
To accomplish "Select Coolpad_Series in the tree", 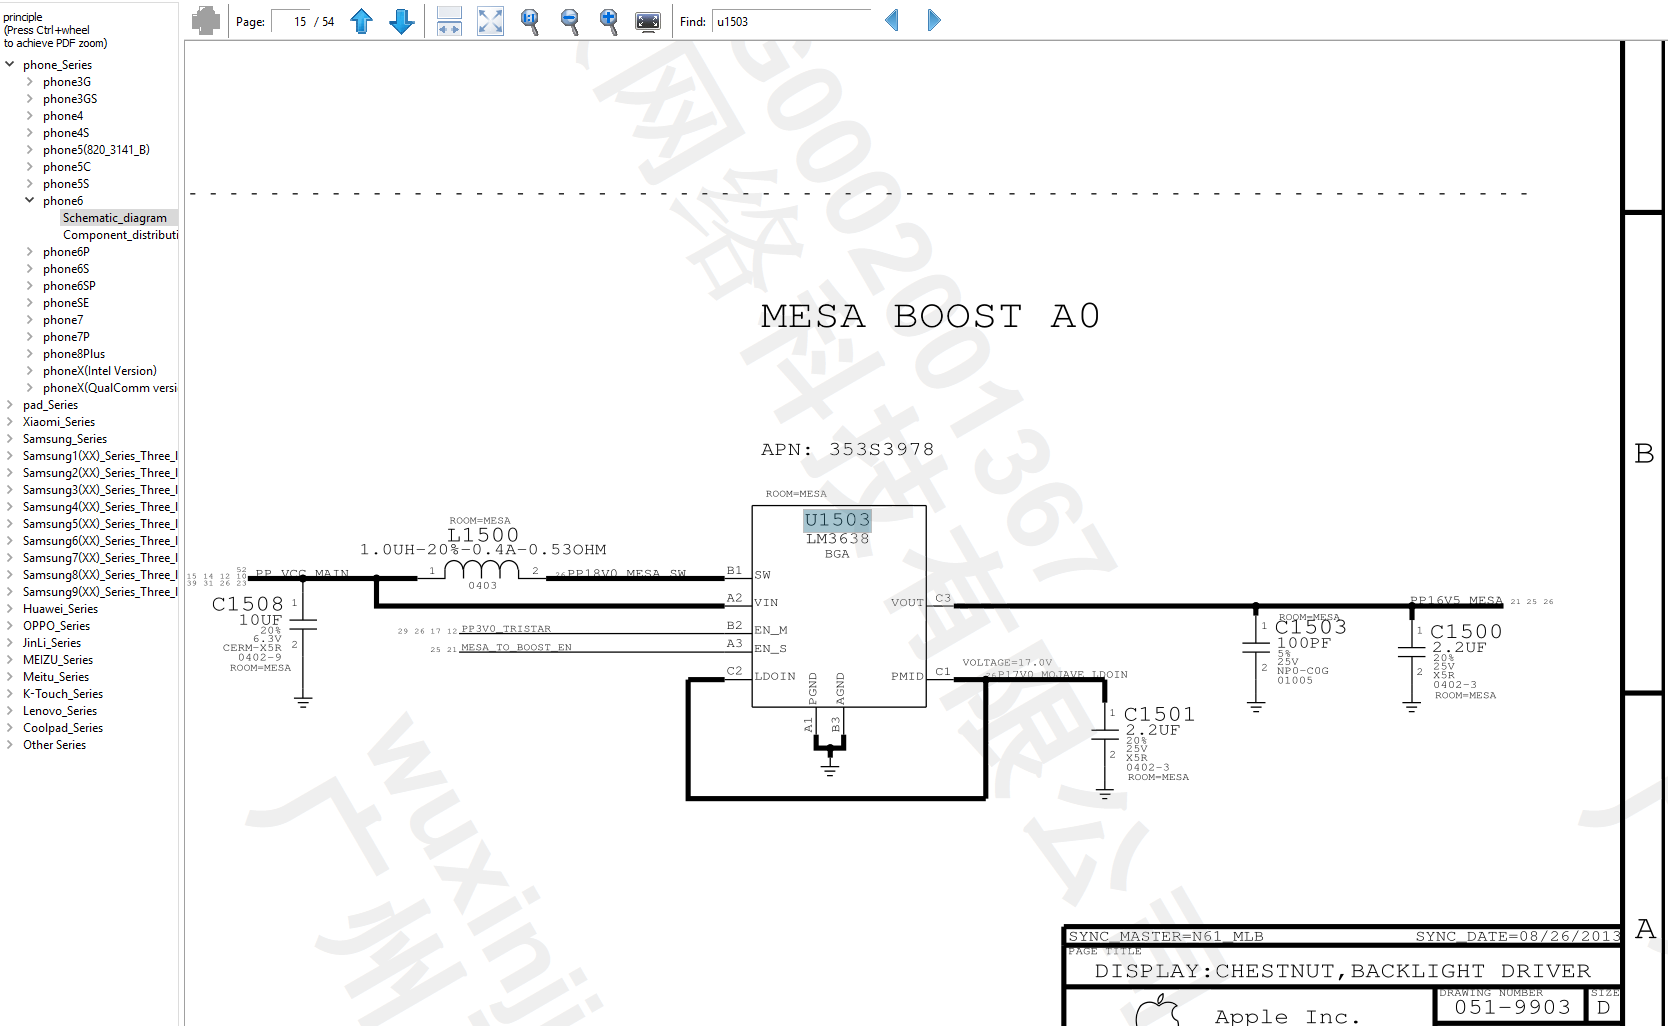I will click(63, 728).
